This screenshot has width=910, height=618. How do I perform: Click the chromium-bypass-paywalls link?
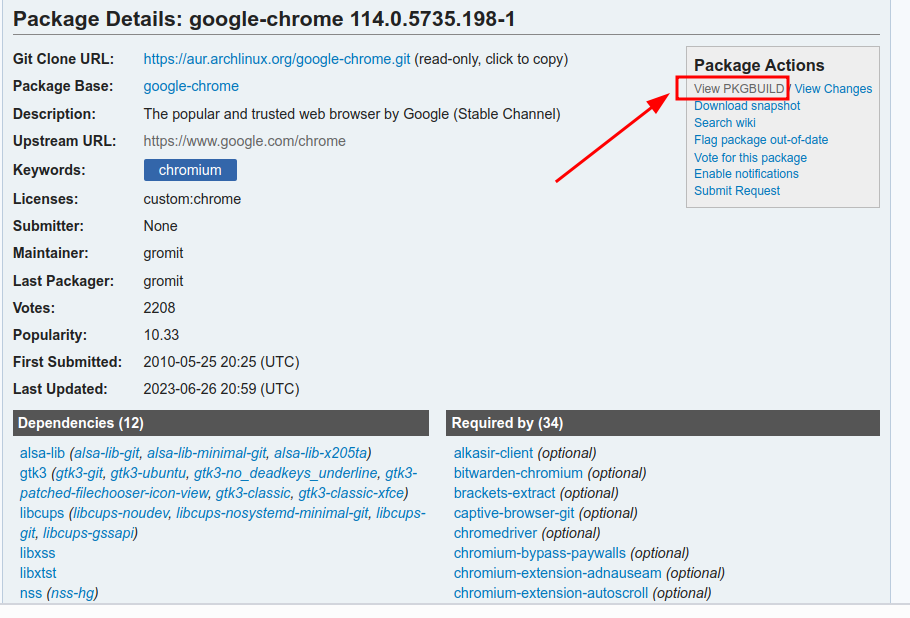[539, 553]
